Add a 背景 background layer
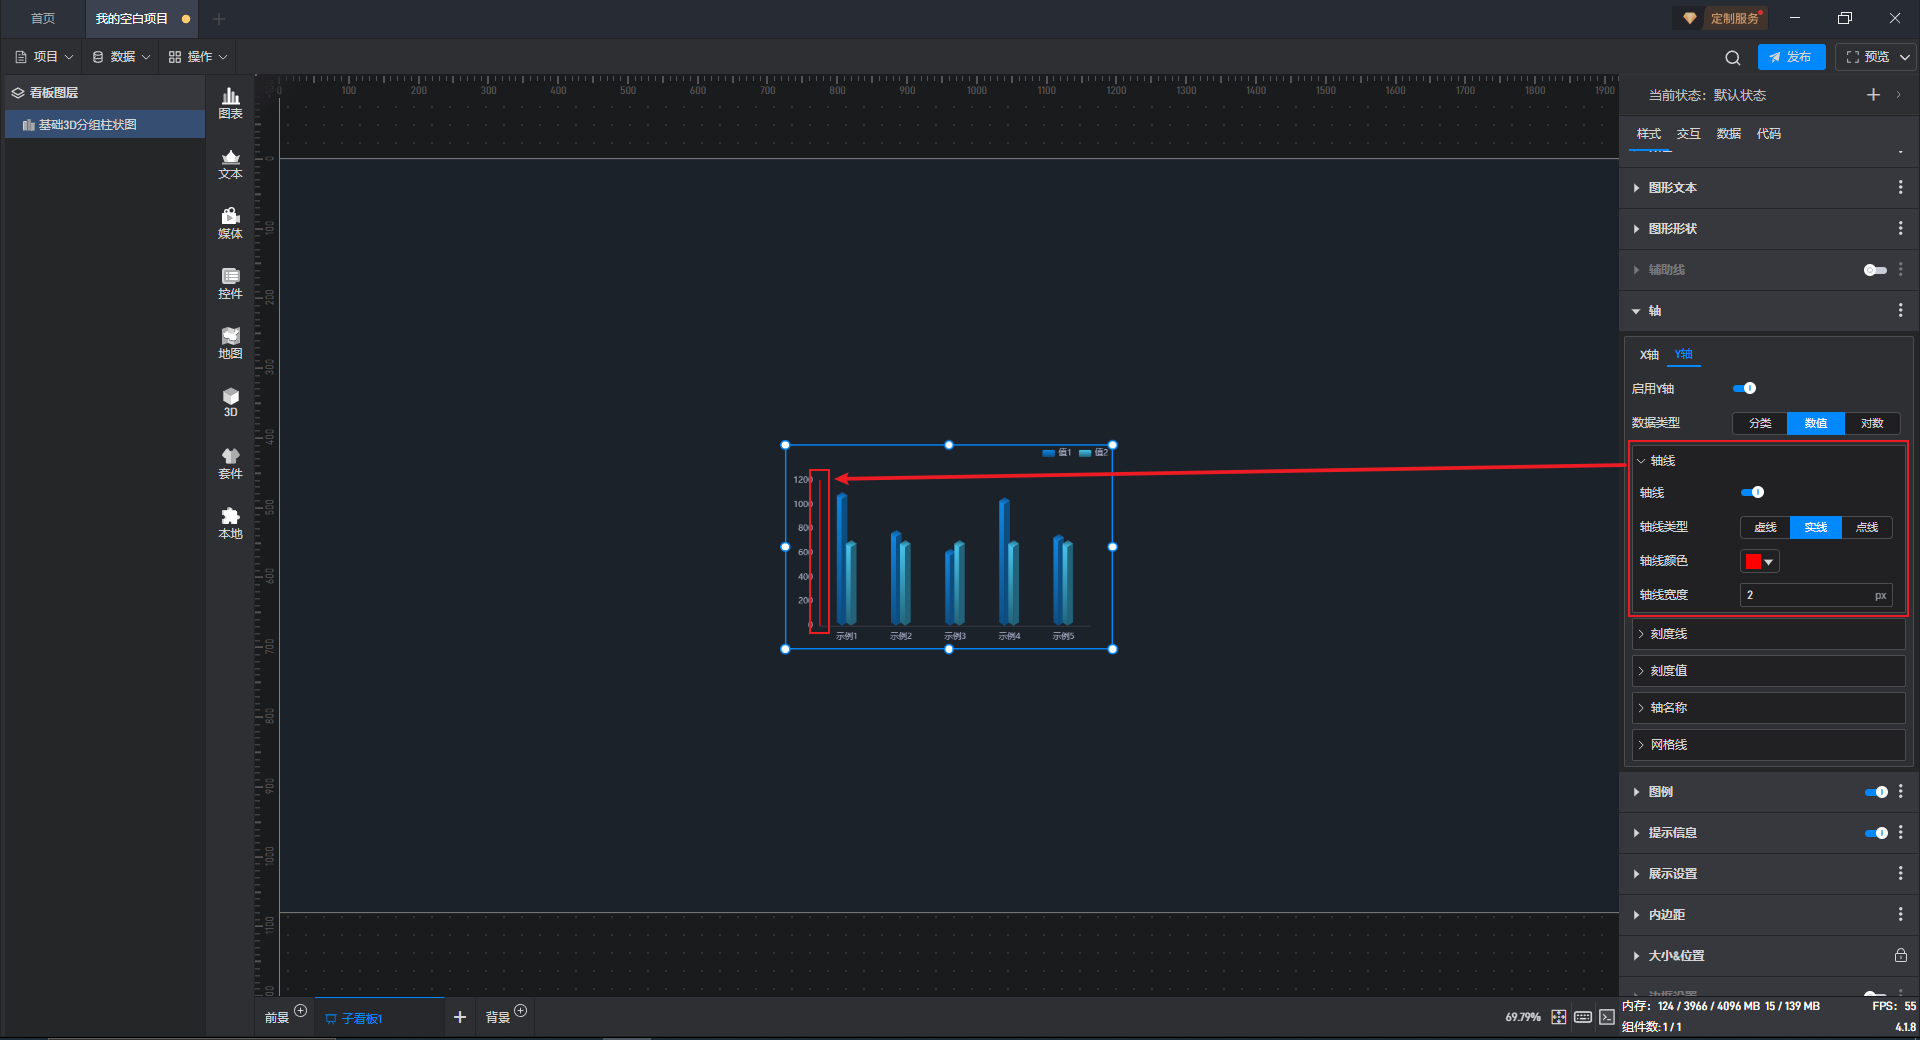 coord(520,1011)
